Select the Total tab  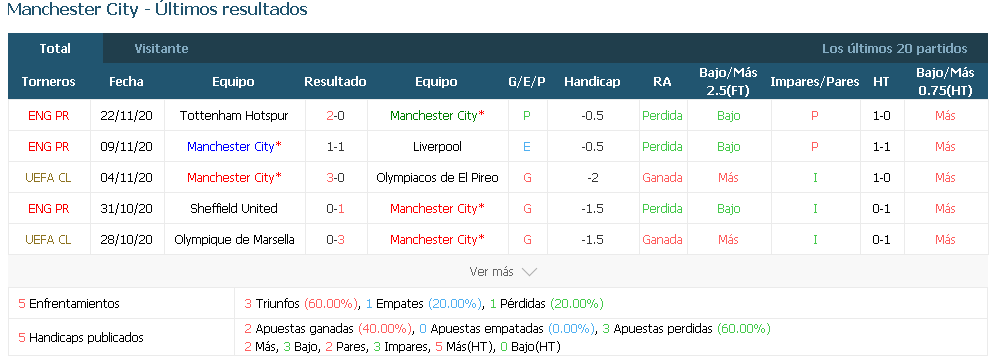(x=55, y=48)
